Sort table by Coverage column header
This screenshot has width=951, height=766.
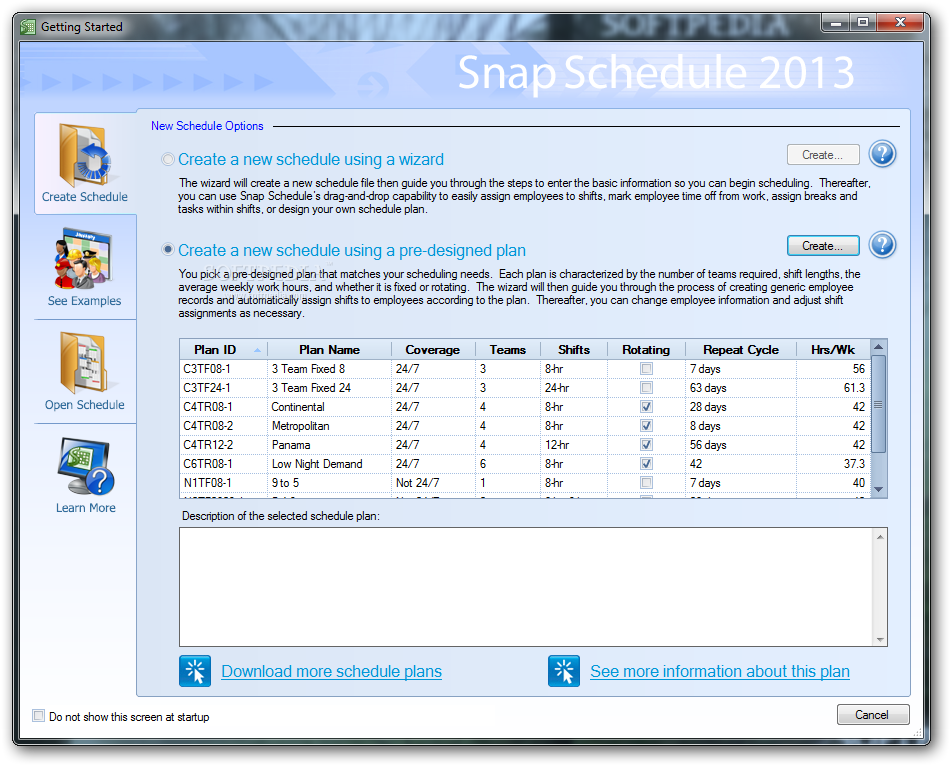(433, 349)
